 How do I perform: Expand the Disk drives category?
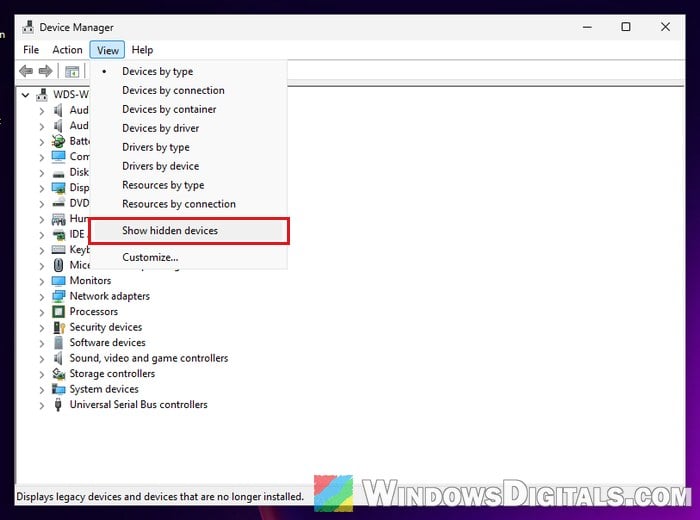coord(42,173)
